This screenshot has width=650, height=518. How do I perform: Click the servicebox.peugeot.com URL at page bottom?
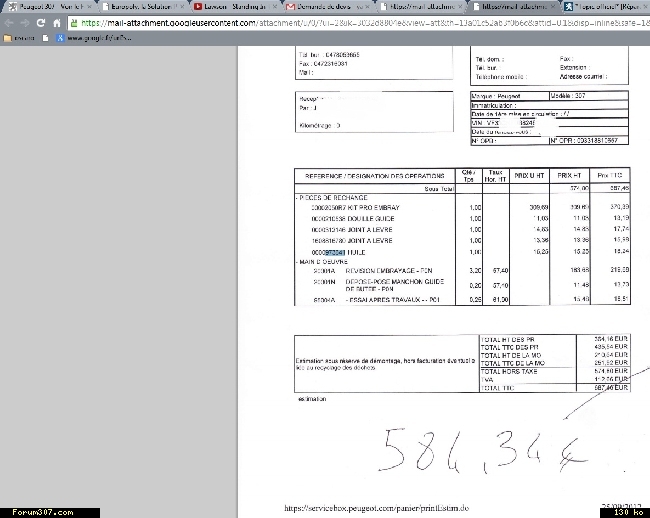[x=376, y=508]
